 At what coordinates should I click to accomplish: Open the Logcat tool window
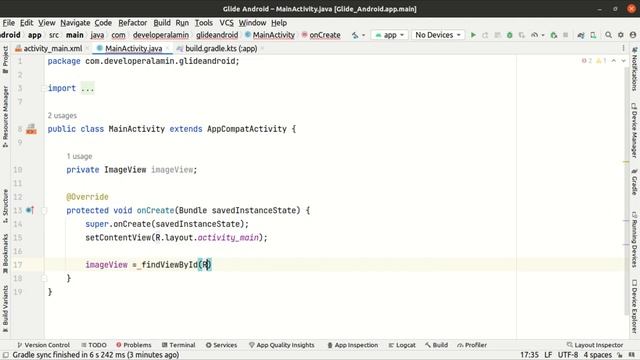pyautogui.click(x=402, y=345)
